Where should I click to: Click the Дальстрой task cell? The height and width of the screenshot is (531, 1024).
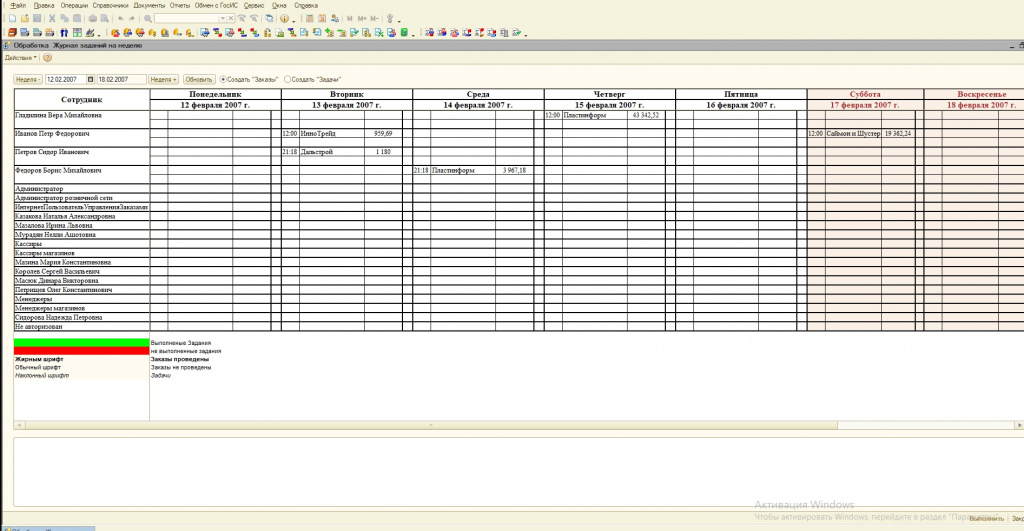coord(332,152)
